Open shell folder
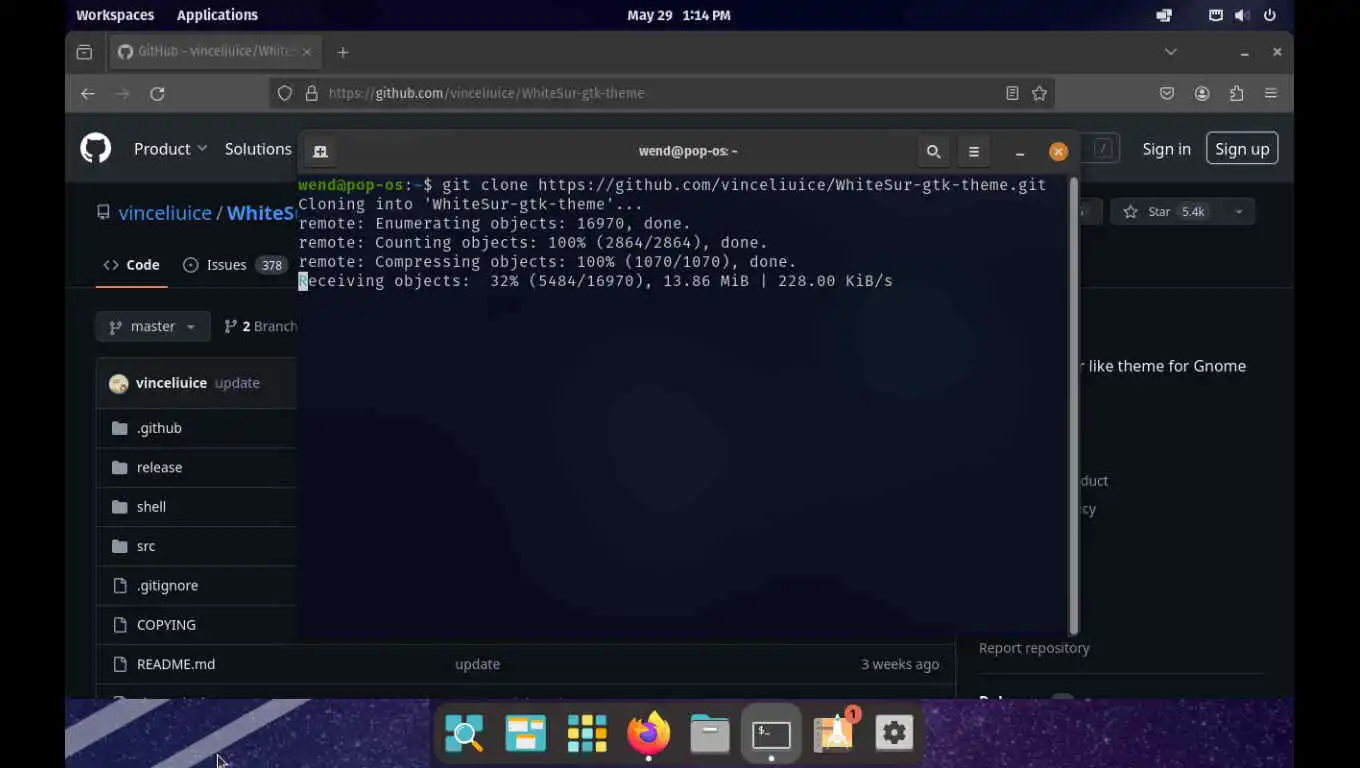 (151, 507)
